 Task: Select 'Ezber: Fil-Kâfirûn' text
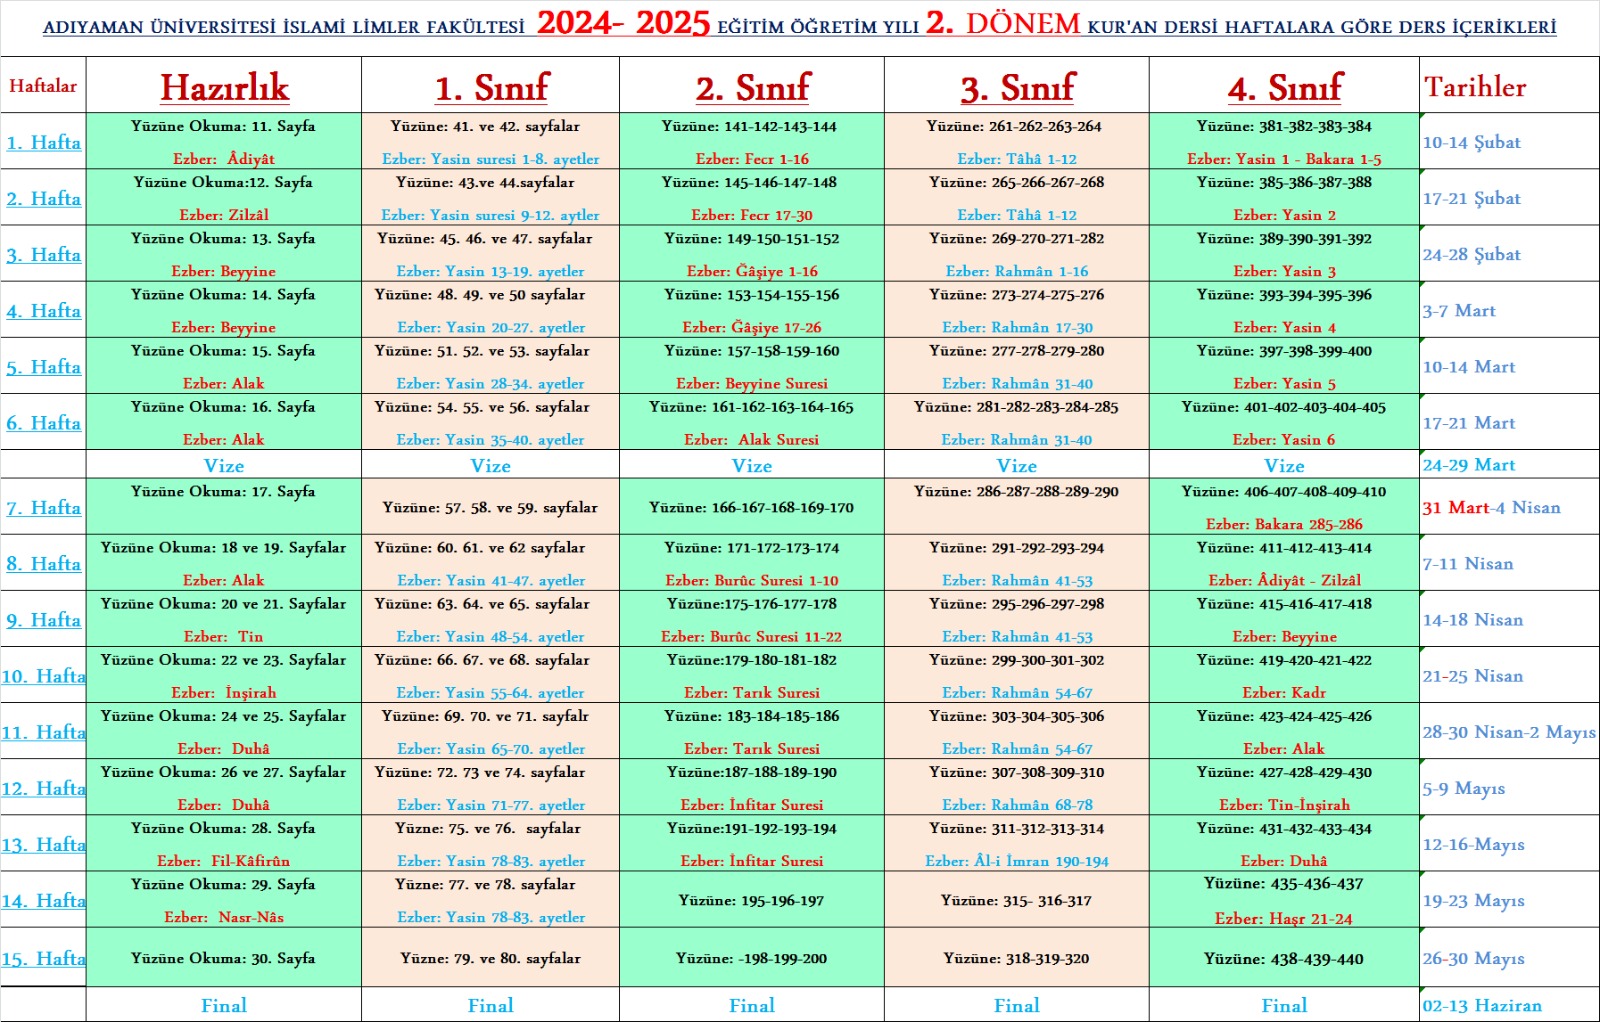pos(223,860)
